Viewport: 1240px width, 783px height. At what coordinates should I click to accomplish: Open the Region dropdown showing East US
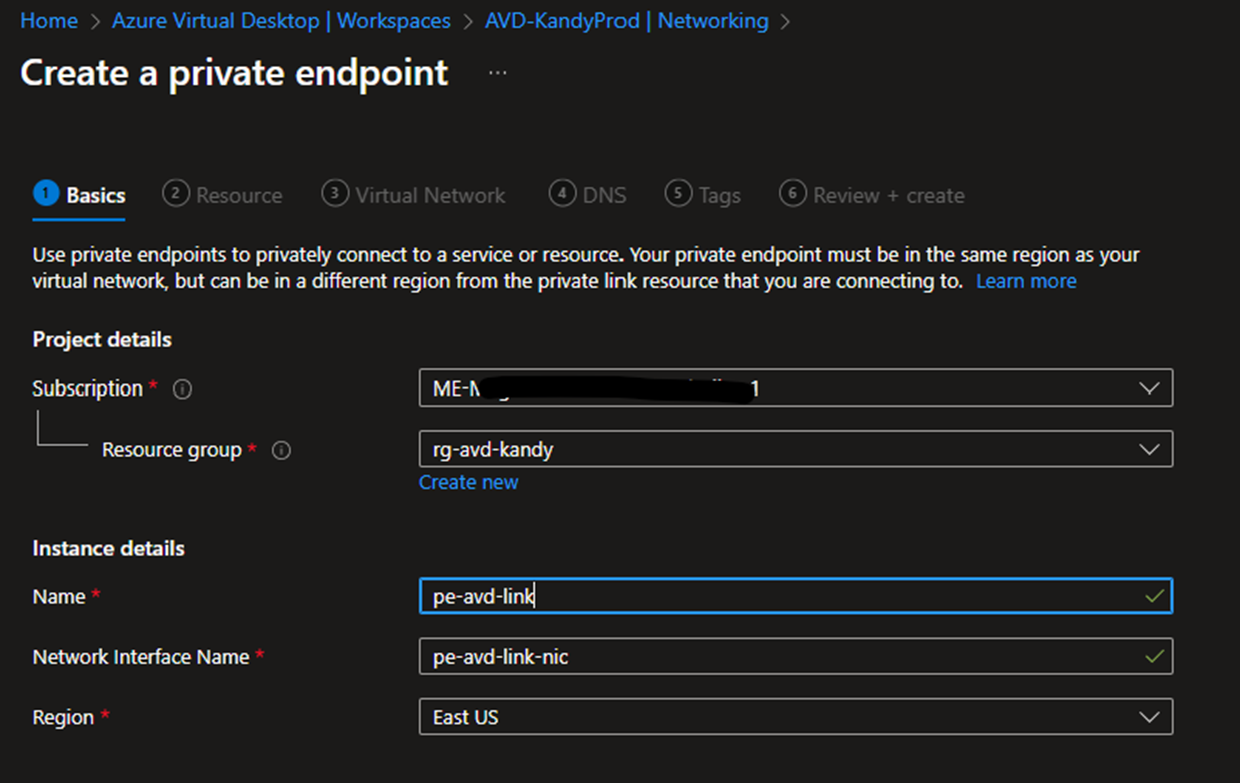click(x=796, y=717)
